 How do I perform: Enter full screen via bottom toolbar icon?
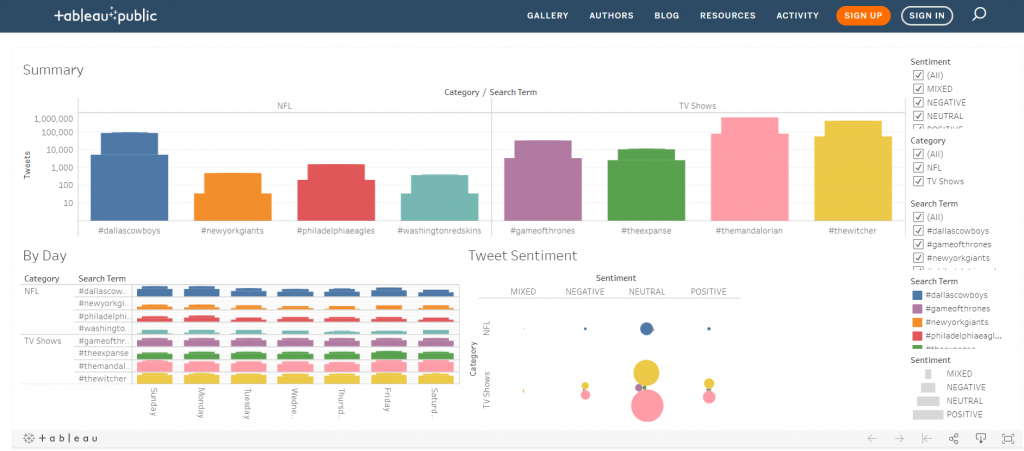coord(1006,438)
